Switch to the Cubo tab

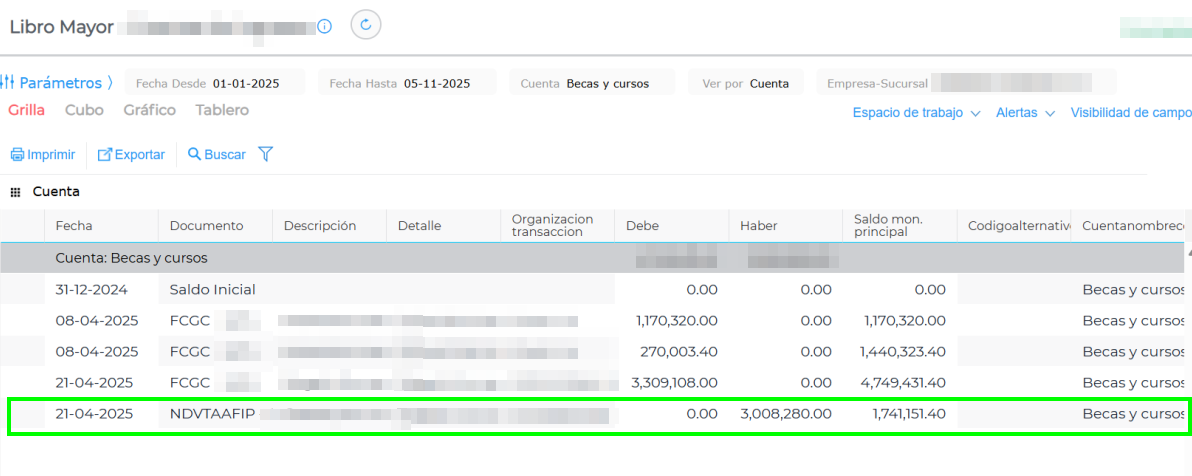tap(84, 110)
